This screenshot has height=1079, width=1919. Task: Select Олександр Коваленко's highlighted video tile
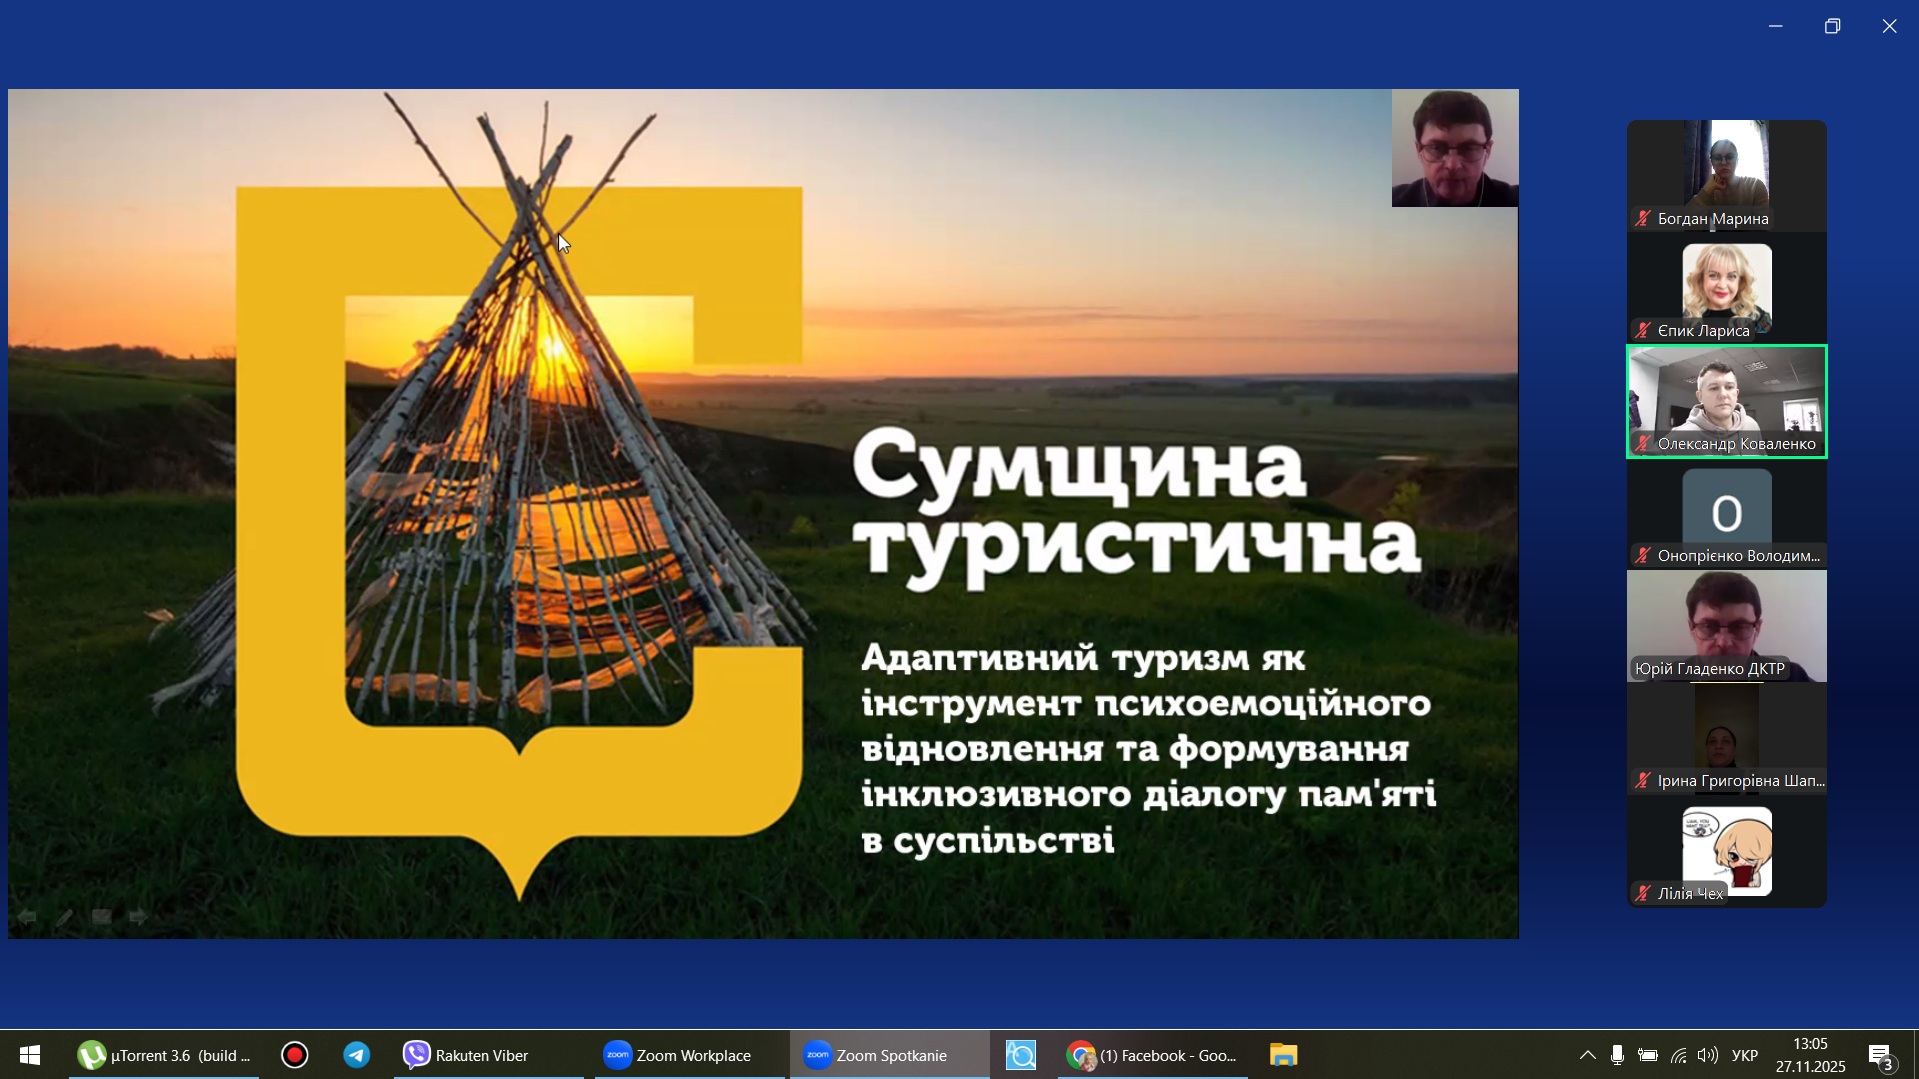click(x=1726, y=401)
